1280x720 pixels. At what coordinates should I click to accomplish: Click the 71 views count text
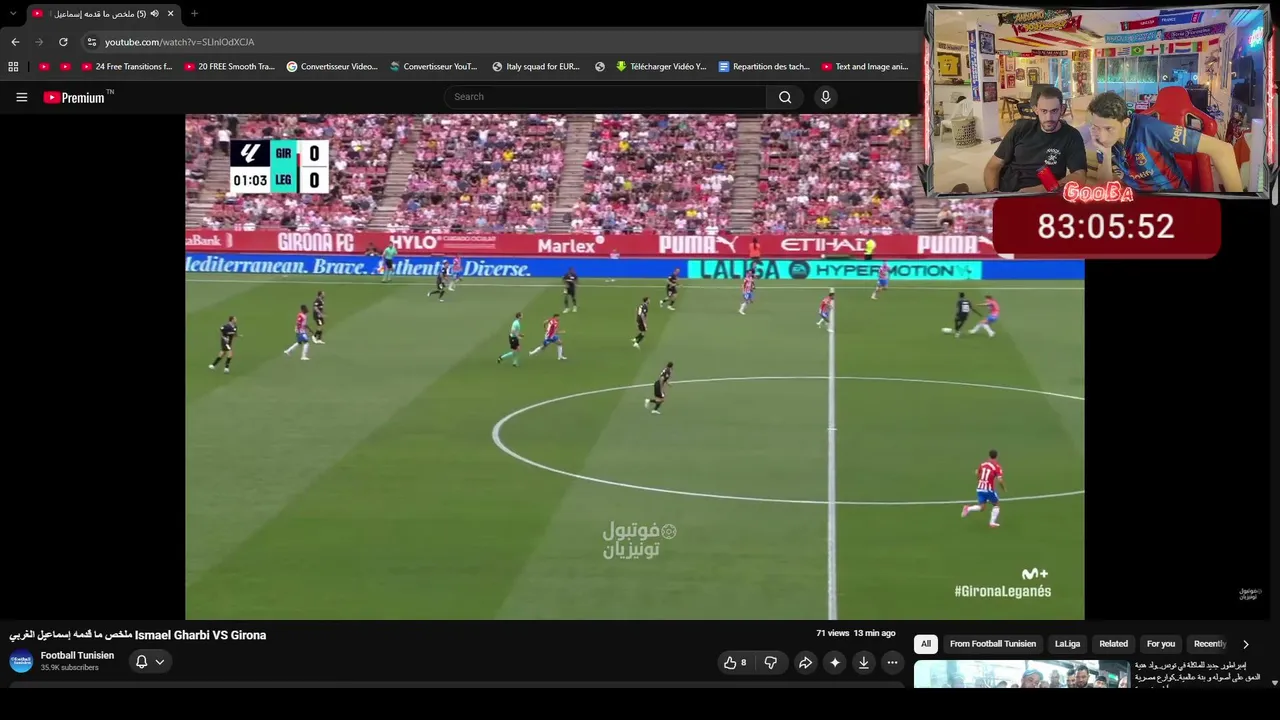click(832, 633)
